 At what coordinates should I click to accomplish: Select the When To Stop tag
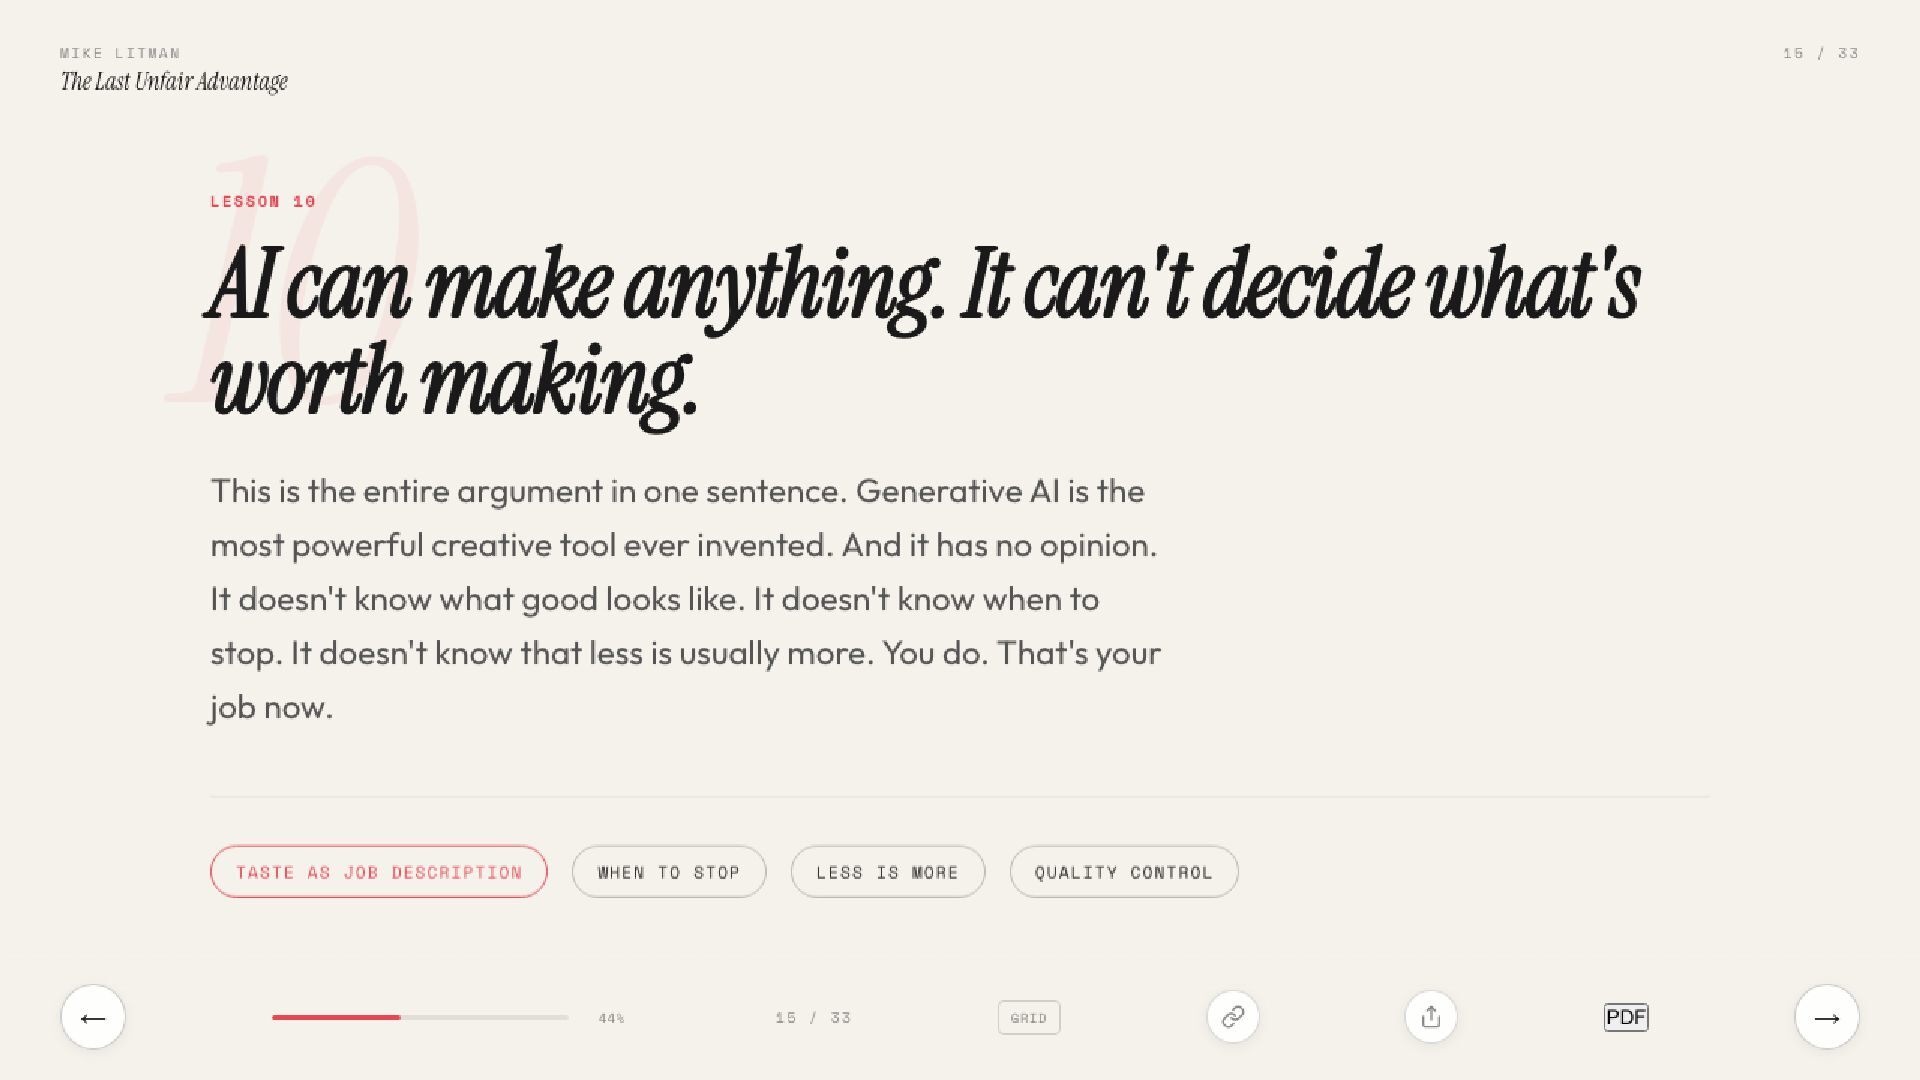click(669, 872)
